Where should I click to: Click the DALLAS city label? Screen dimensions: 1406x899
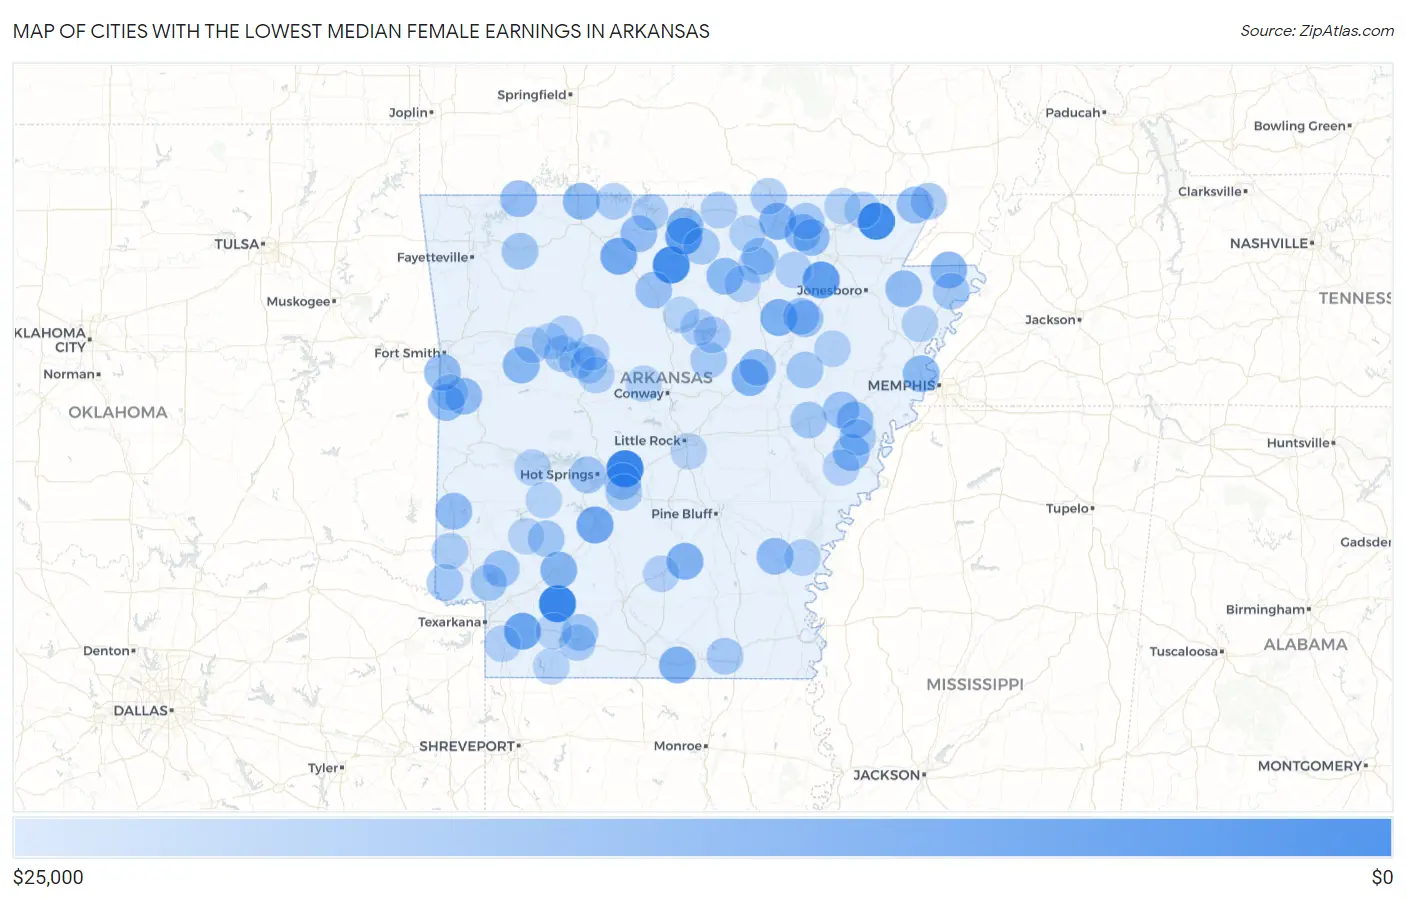pos(140,711)
